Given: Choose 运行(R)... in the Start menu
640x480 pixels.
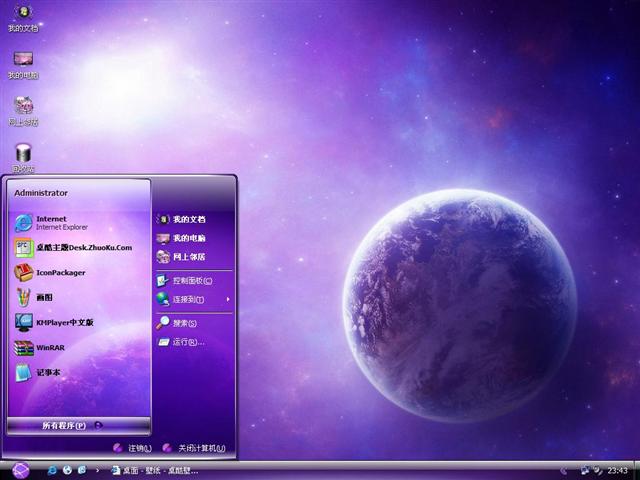Looking at the screenshot, I should [187, 342].
